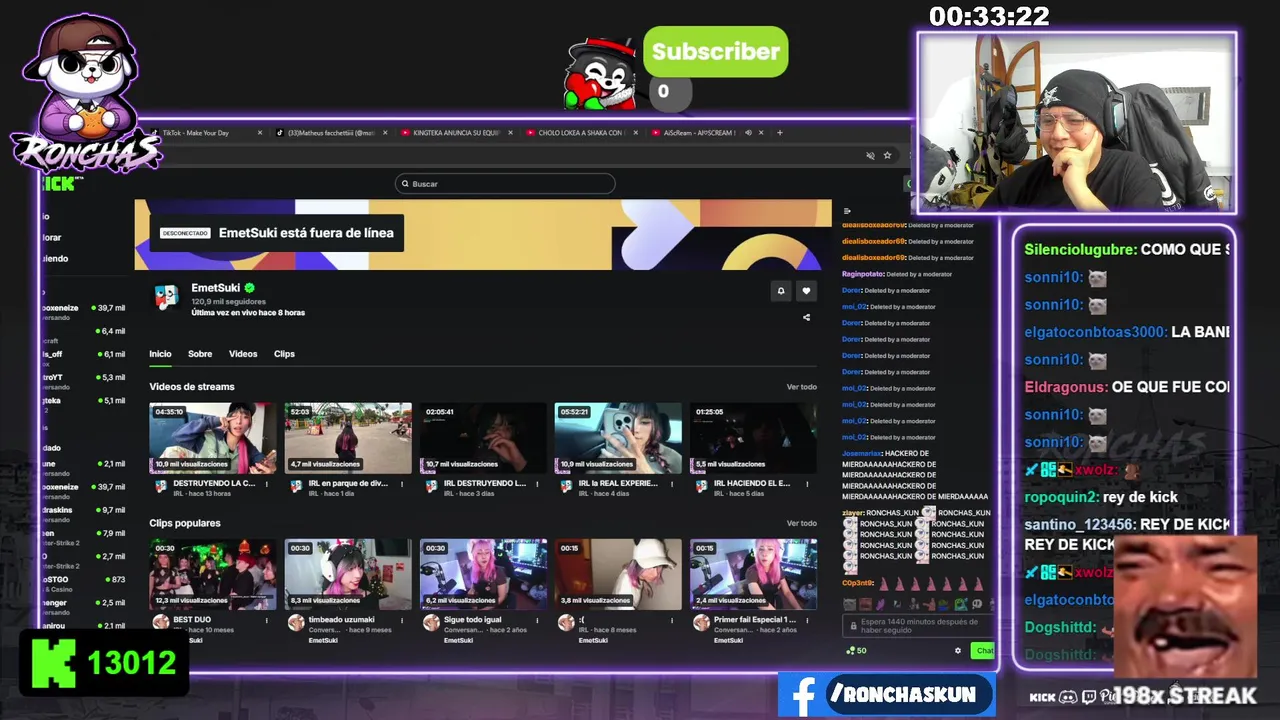Click the EmetSuki channel name
Viewport: 1280px width, 720px height.
pos(216,288)
